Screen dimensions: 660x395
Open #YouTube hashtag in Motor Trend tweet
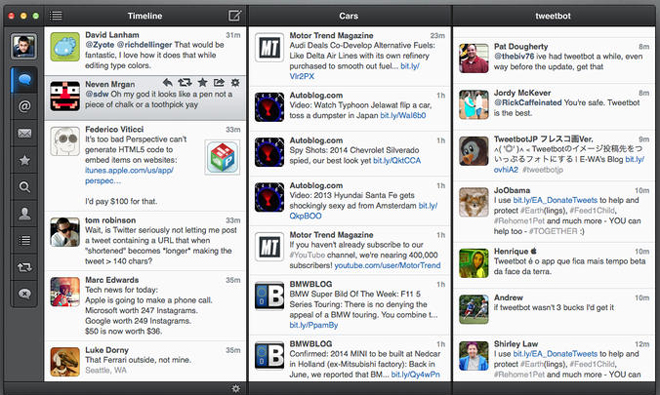click(x=307, y=255)
